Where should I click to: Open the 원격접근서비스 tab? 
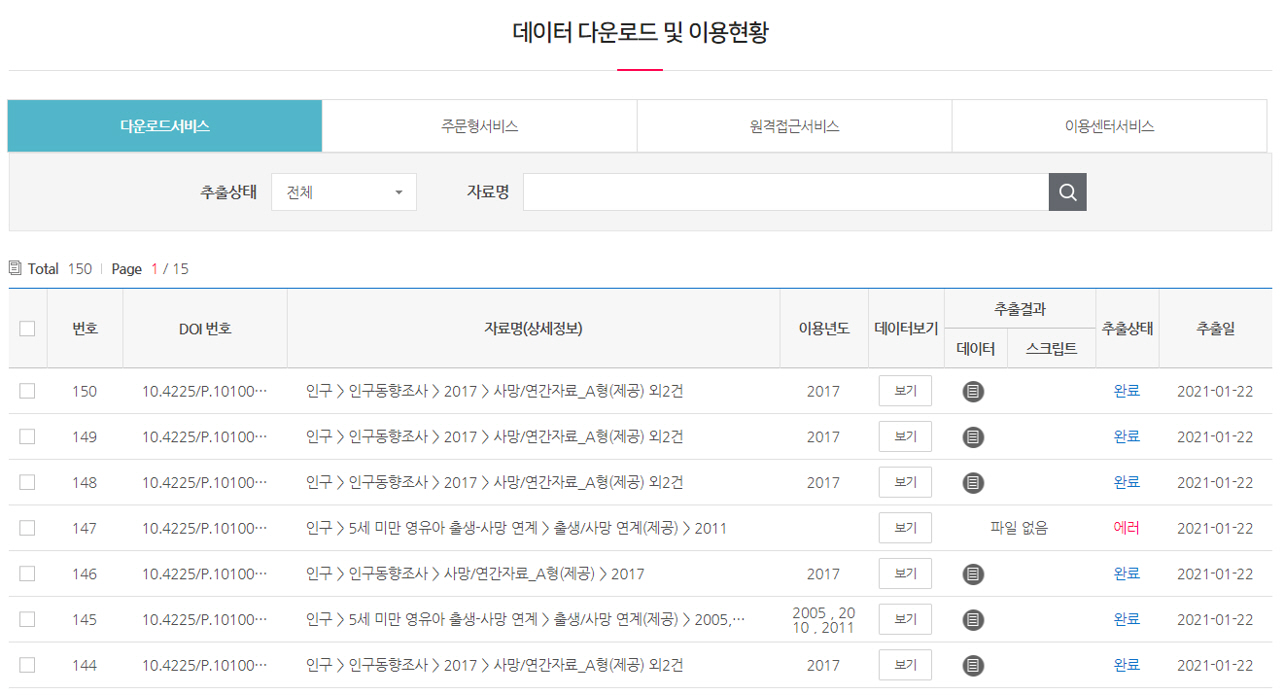[x=795, y=125]
